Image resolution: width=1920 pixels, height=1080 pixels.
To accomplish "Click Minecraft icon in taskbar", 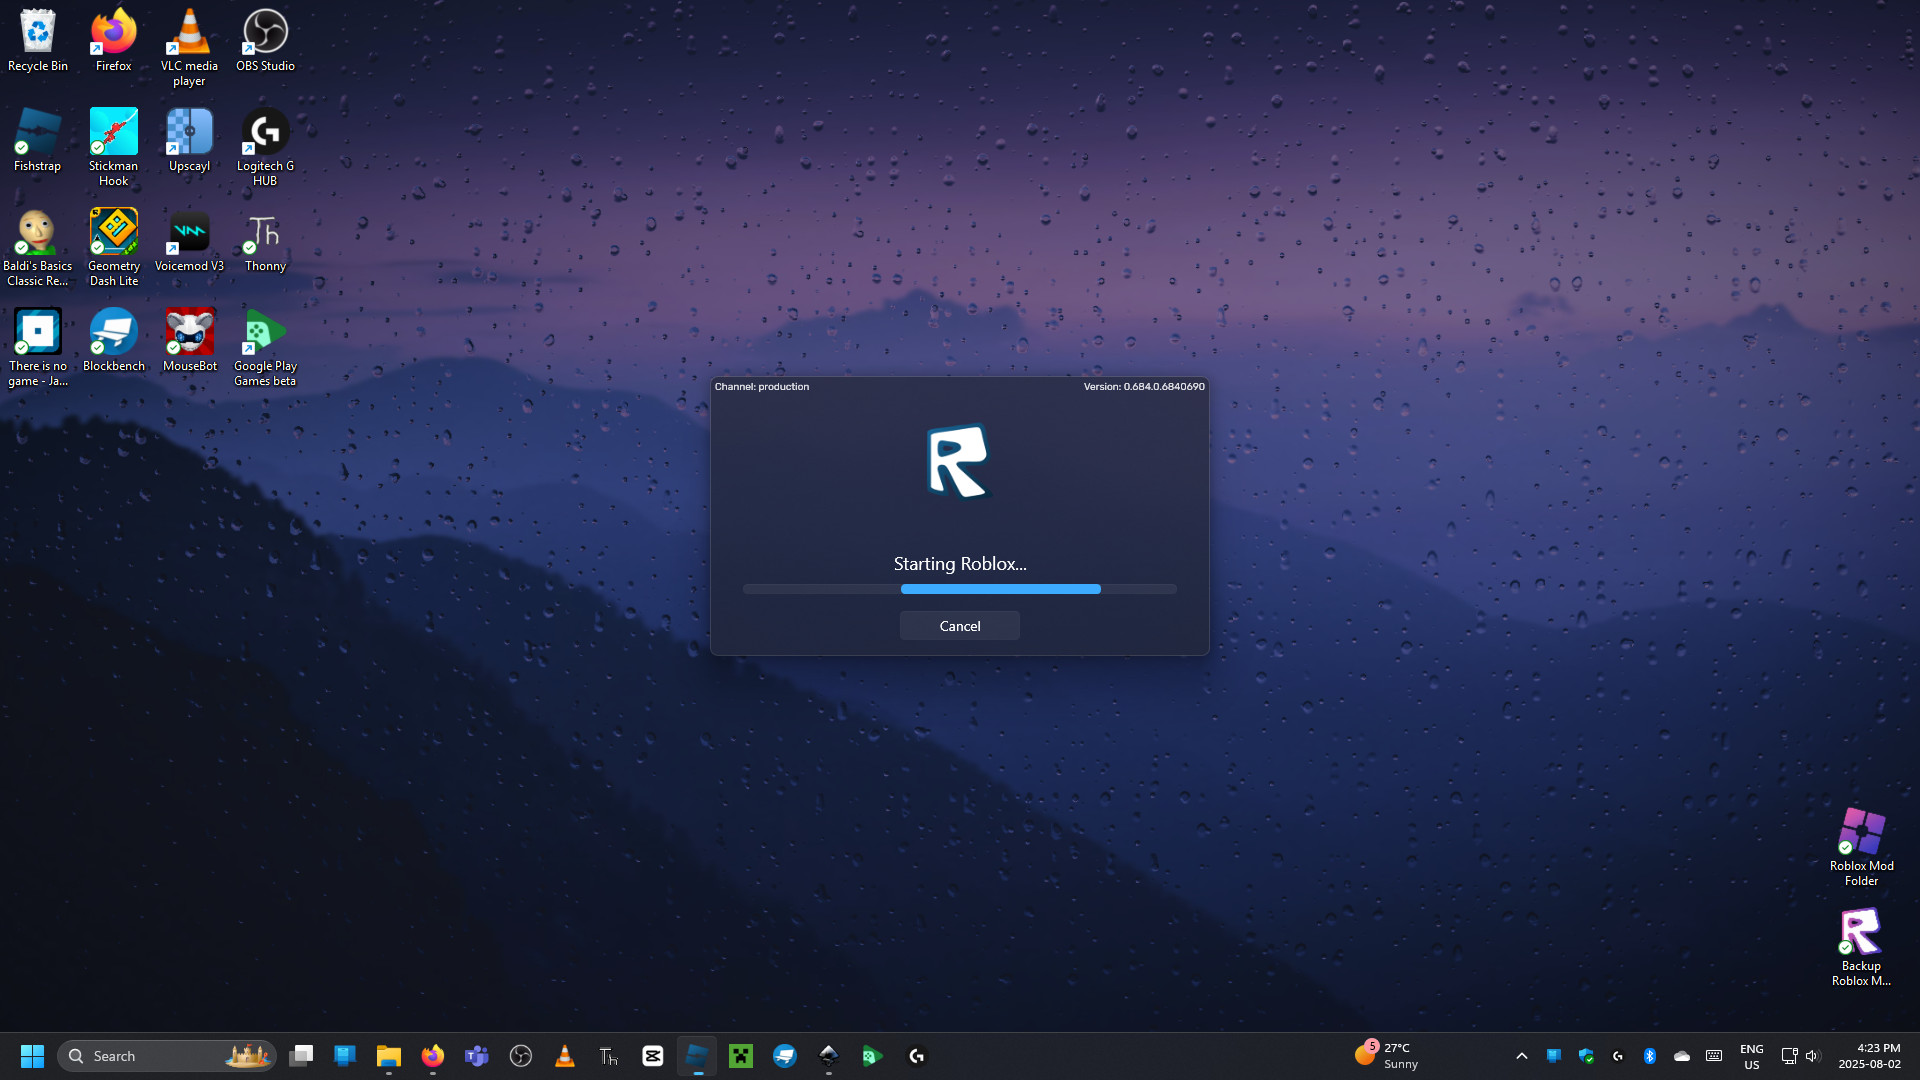I will [741, 1056].
